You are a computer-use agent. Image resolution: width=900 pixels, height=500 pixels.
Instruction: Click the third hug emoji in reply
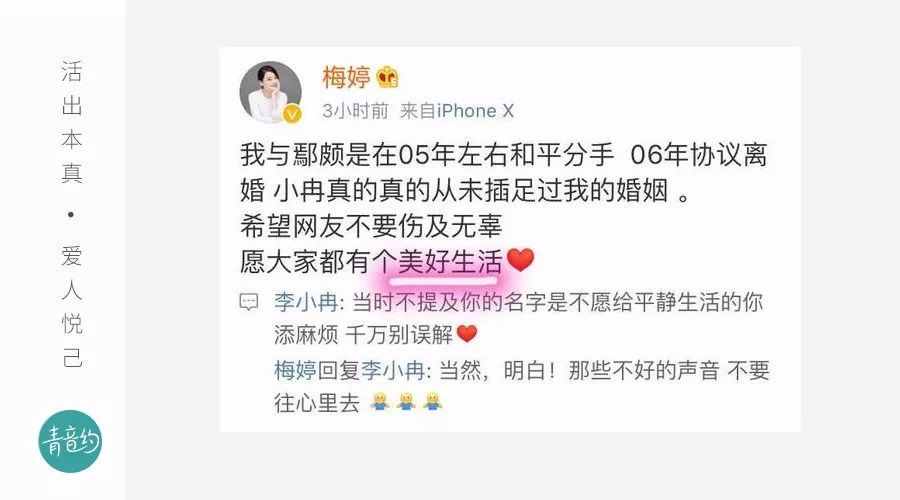433,401
